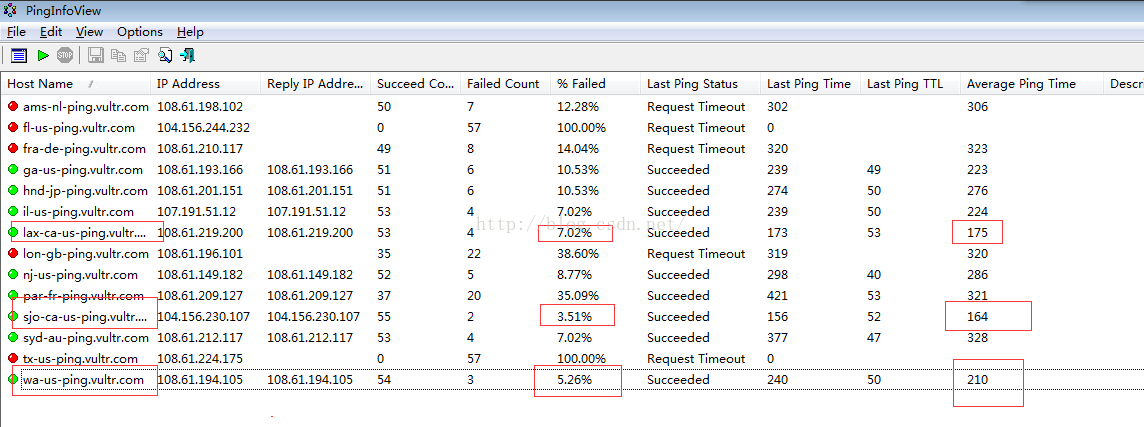
Task: Sort by the Host Name column header
Action: pos(42,84)
